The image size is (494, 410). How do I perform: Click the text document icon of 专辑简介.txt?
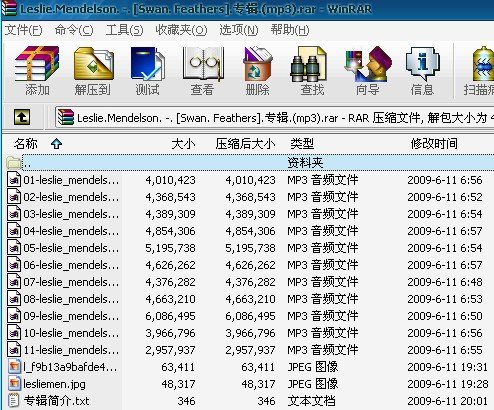coord(14,401)
